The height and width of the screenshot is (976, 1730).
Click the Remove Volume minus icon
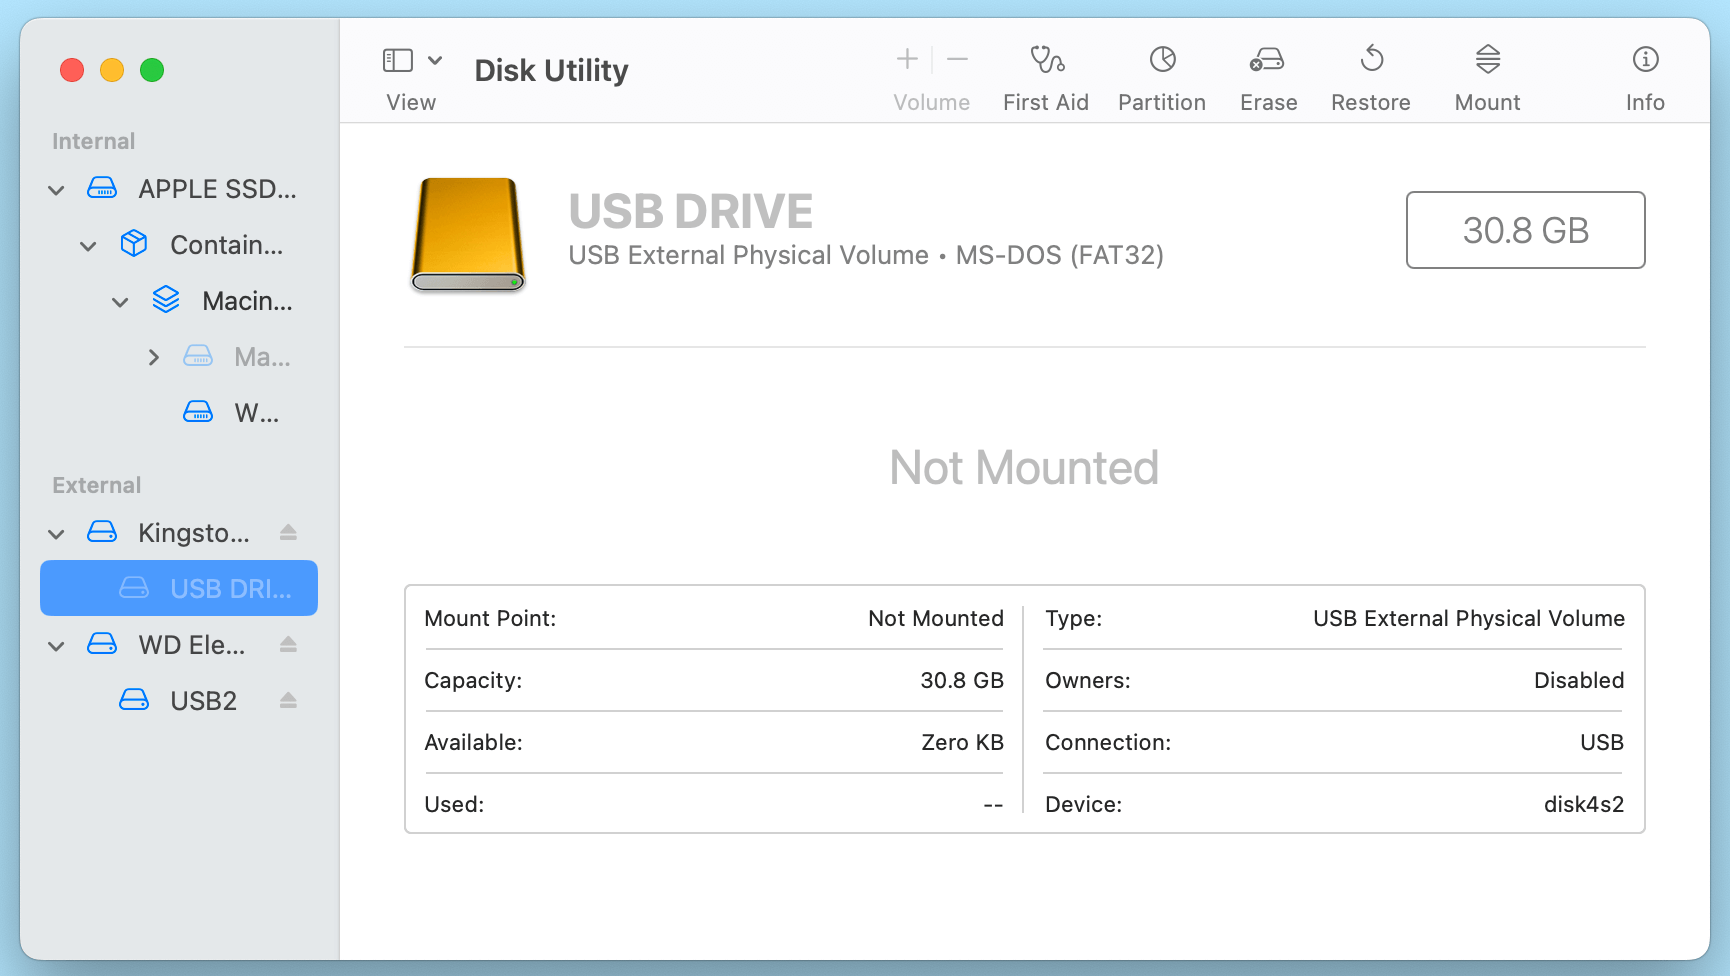(957, 59)
